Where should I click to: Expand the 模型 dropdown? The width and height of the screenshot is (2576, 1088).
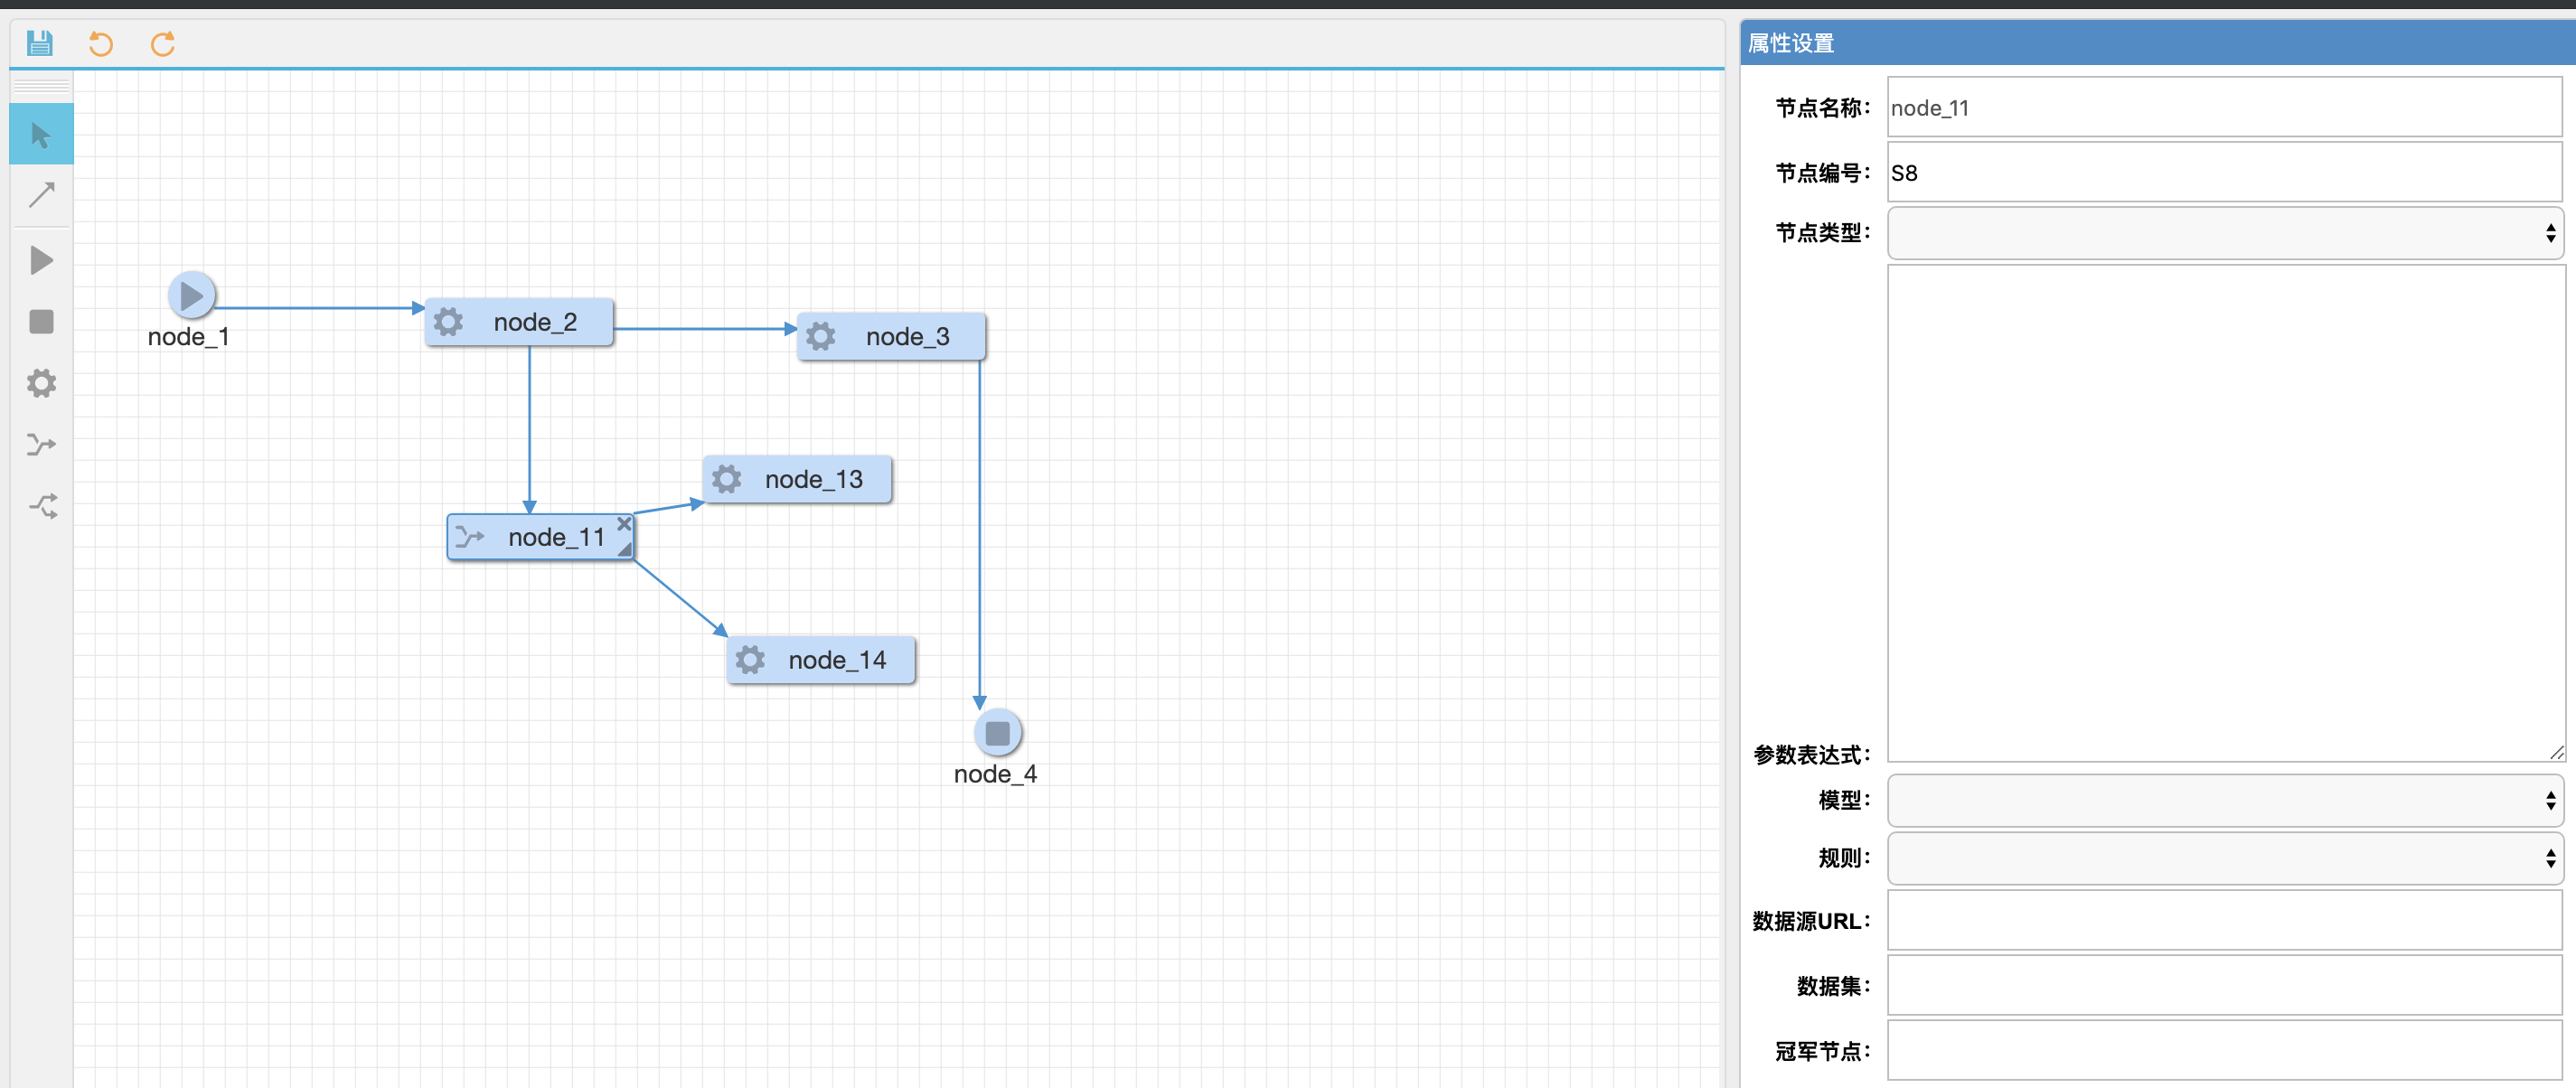point(2224,800)
